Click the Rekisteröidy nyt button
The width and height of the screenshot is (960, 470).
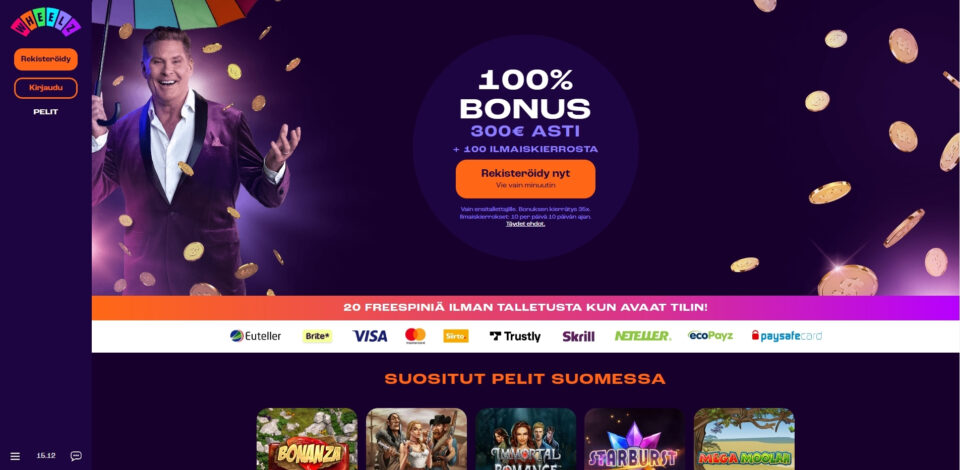coord(525,179)
